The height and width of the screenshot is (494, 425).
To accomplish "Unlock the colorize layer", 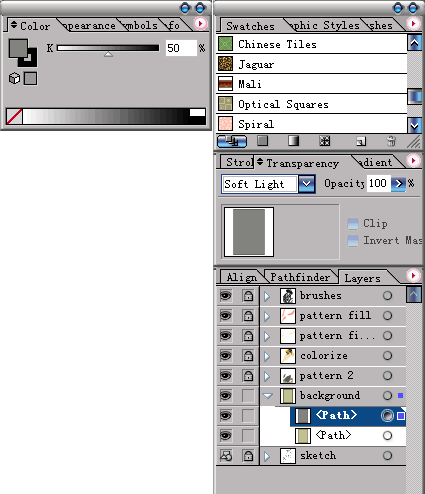I will (x=248, y=356).
